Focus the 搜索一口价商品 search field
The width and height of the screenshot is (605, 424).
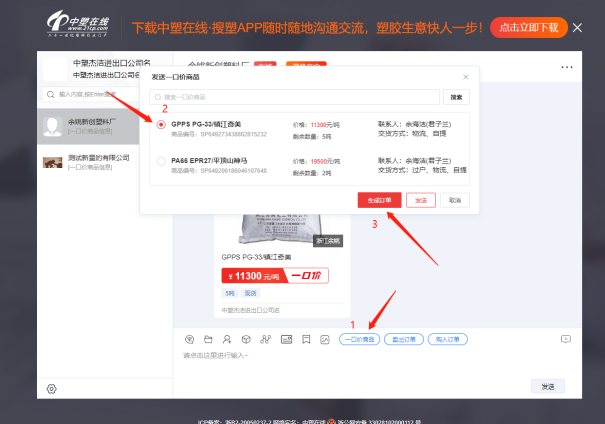pyautogui.click(x=294, y=97)
